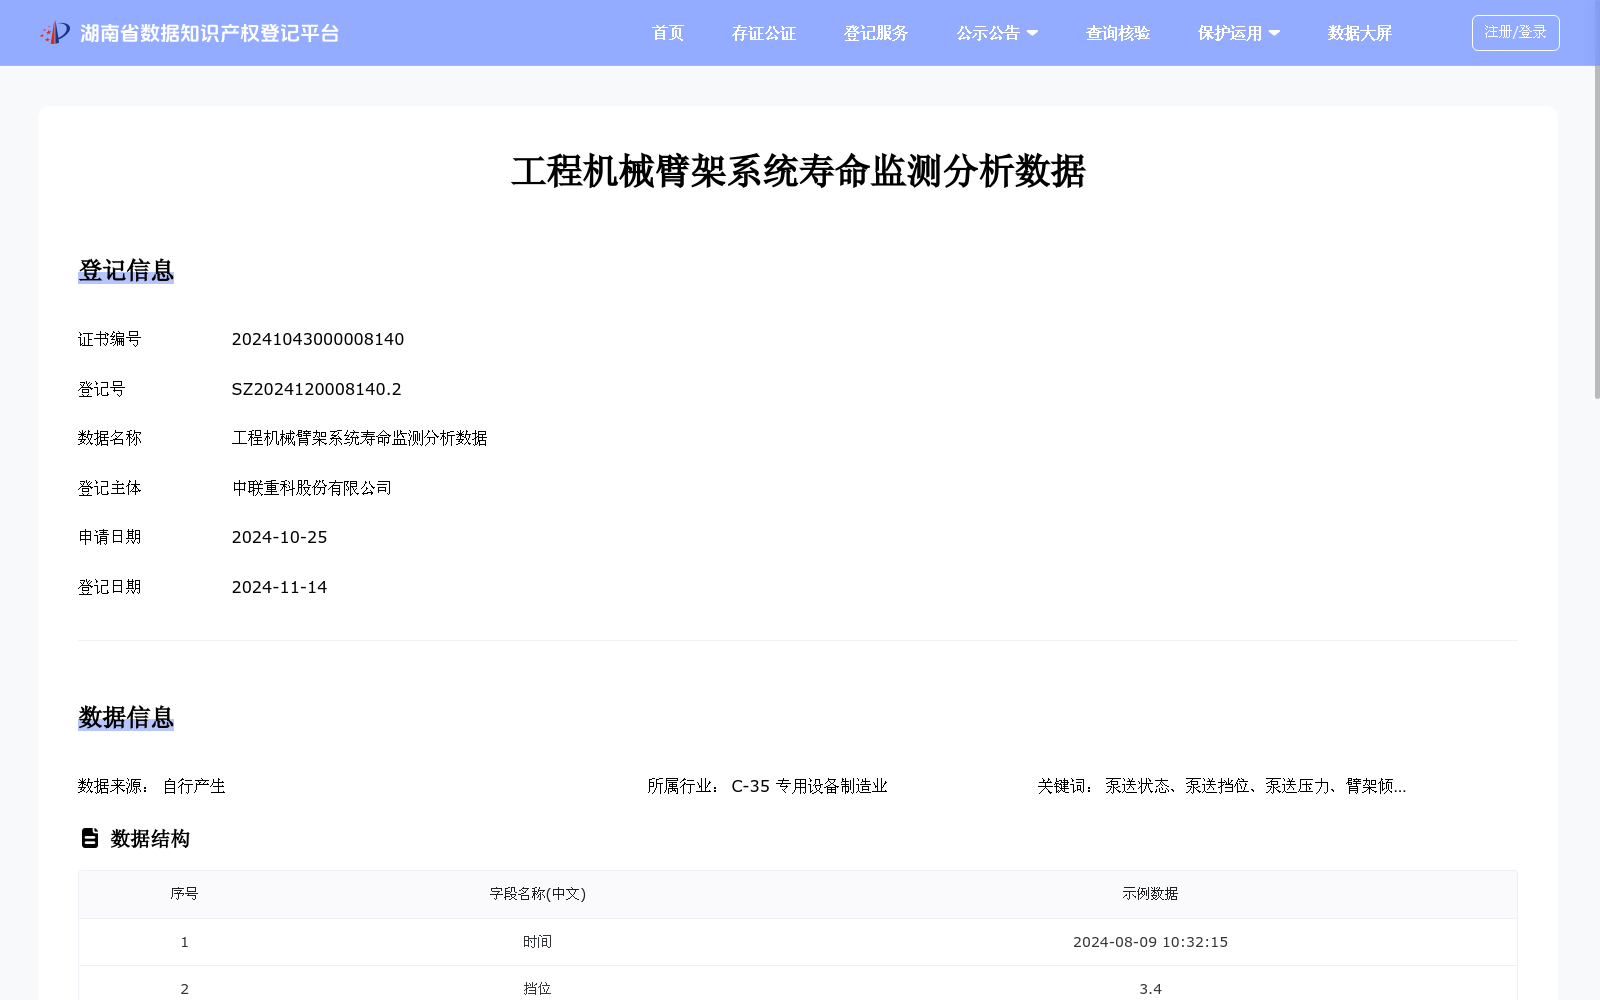Click the 证书编号 label
Screen dimensions: 1600x1000
110,339
